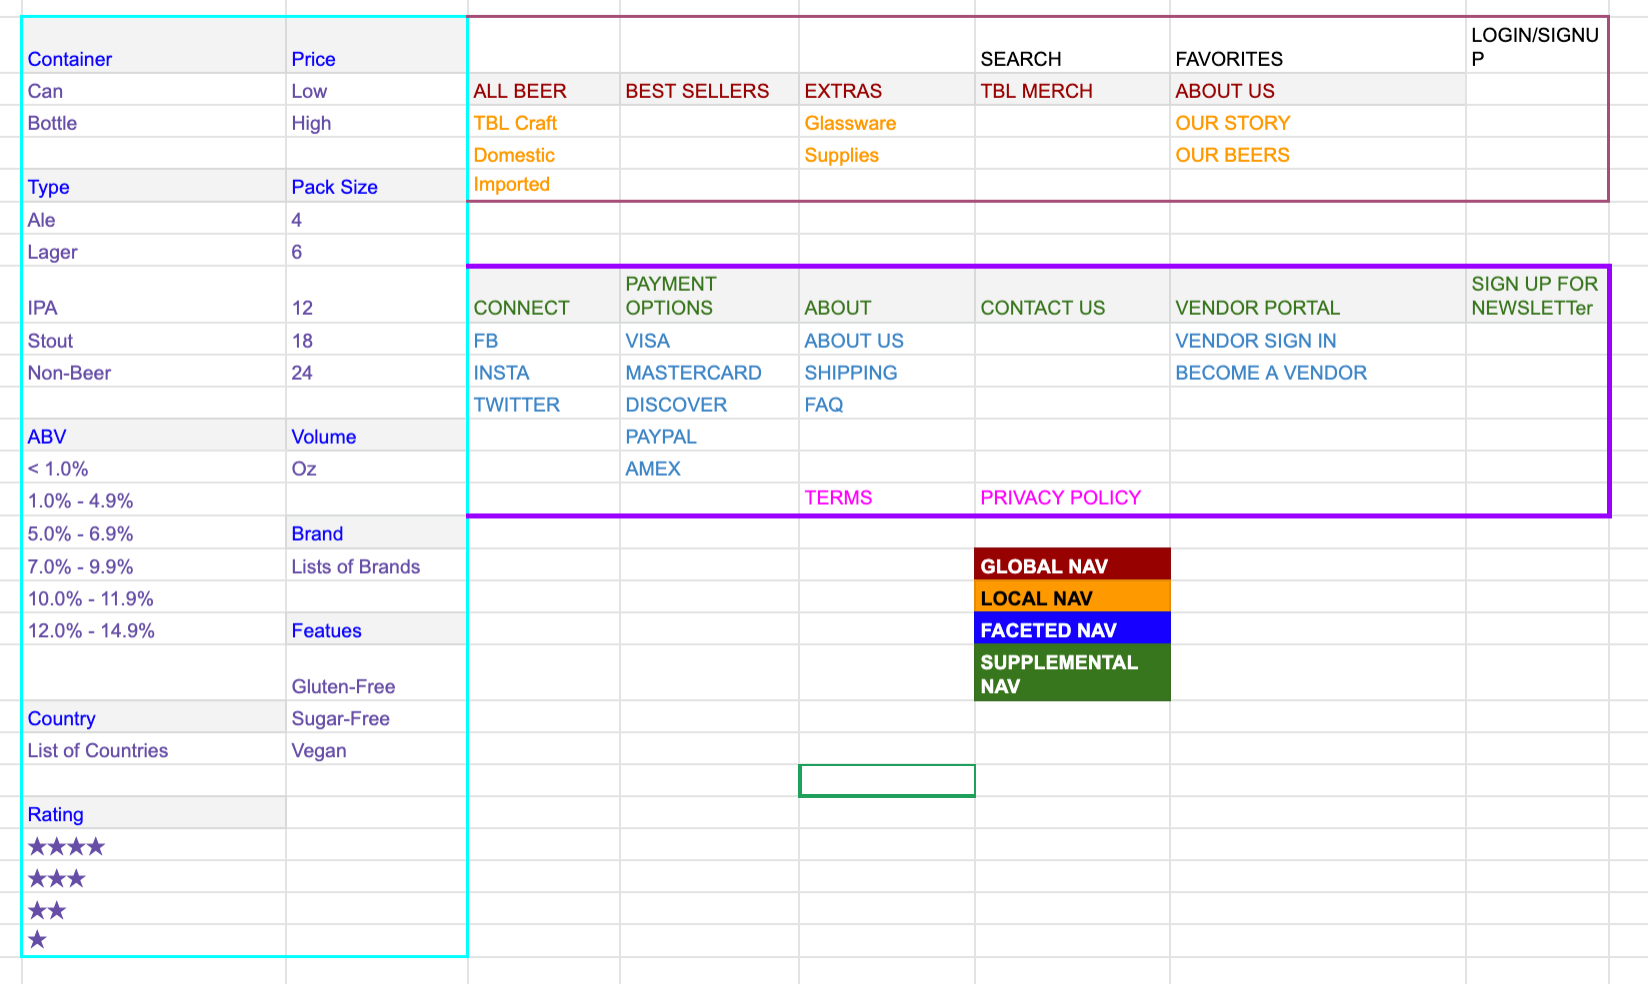
Task: Click the 'Vegan' cell
Action: coord(376,750)
